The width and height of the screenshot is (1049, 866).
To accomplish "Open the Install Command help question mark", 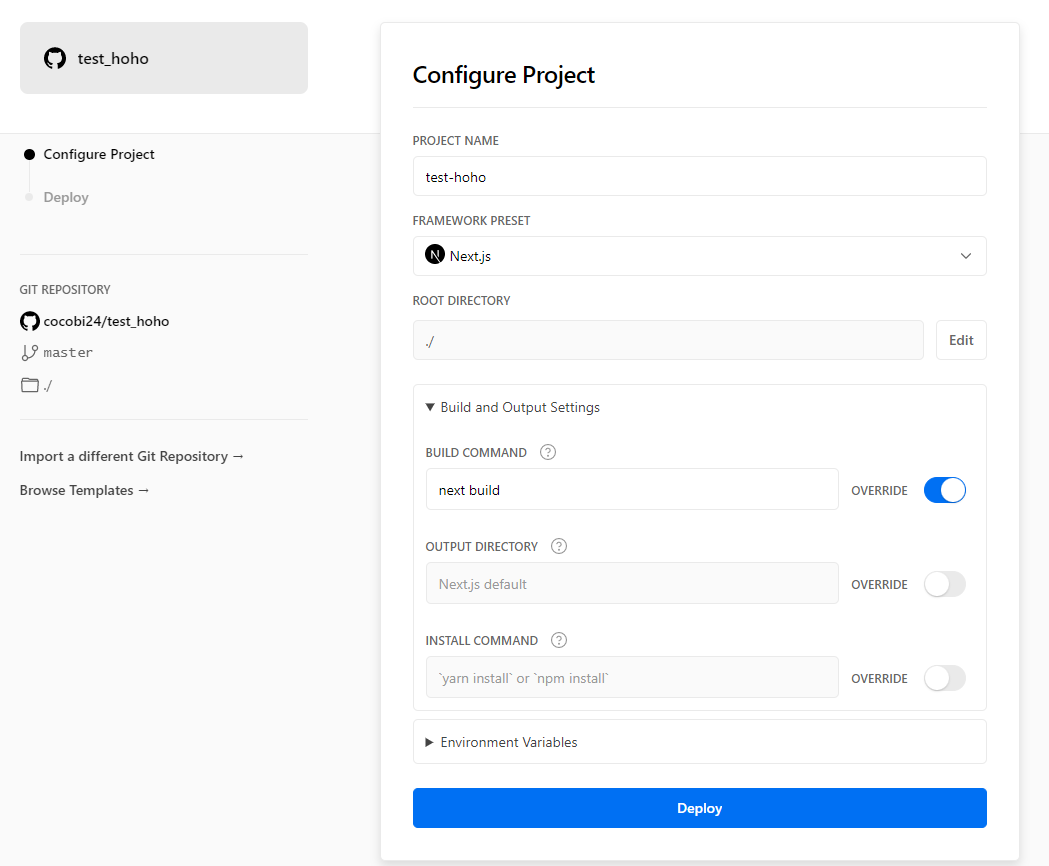I will (559, 640).
